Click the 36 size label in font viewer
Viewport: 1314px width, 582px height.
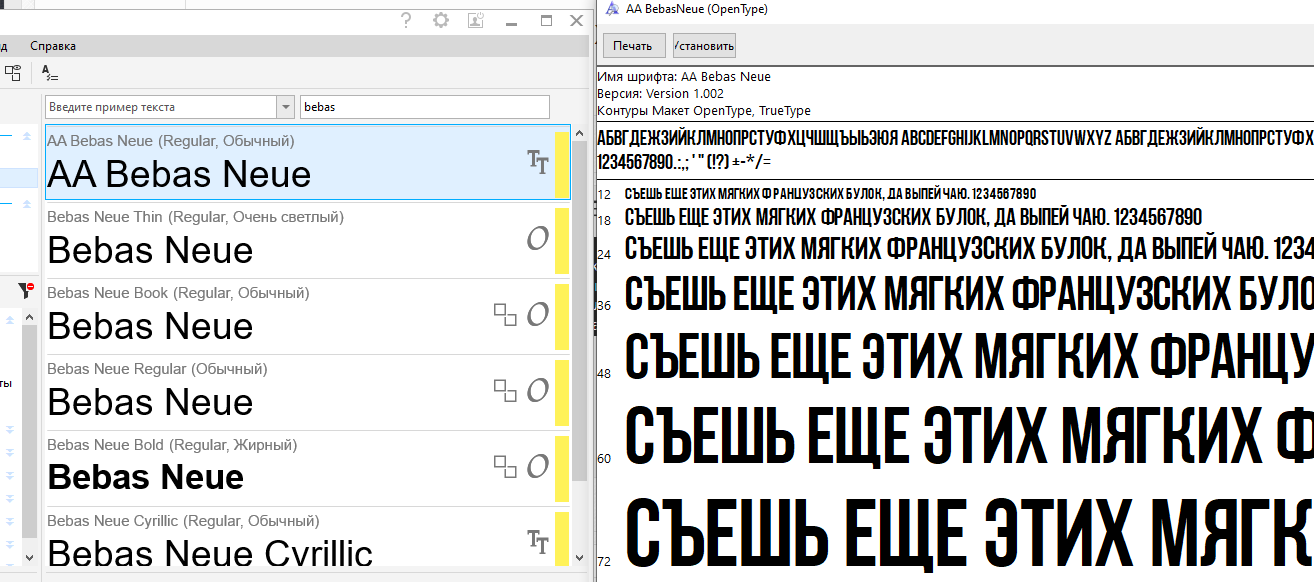[x=604, y=305]
